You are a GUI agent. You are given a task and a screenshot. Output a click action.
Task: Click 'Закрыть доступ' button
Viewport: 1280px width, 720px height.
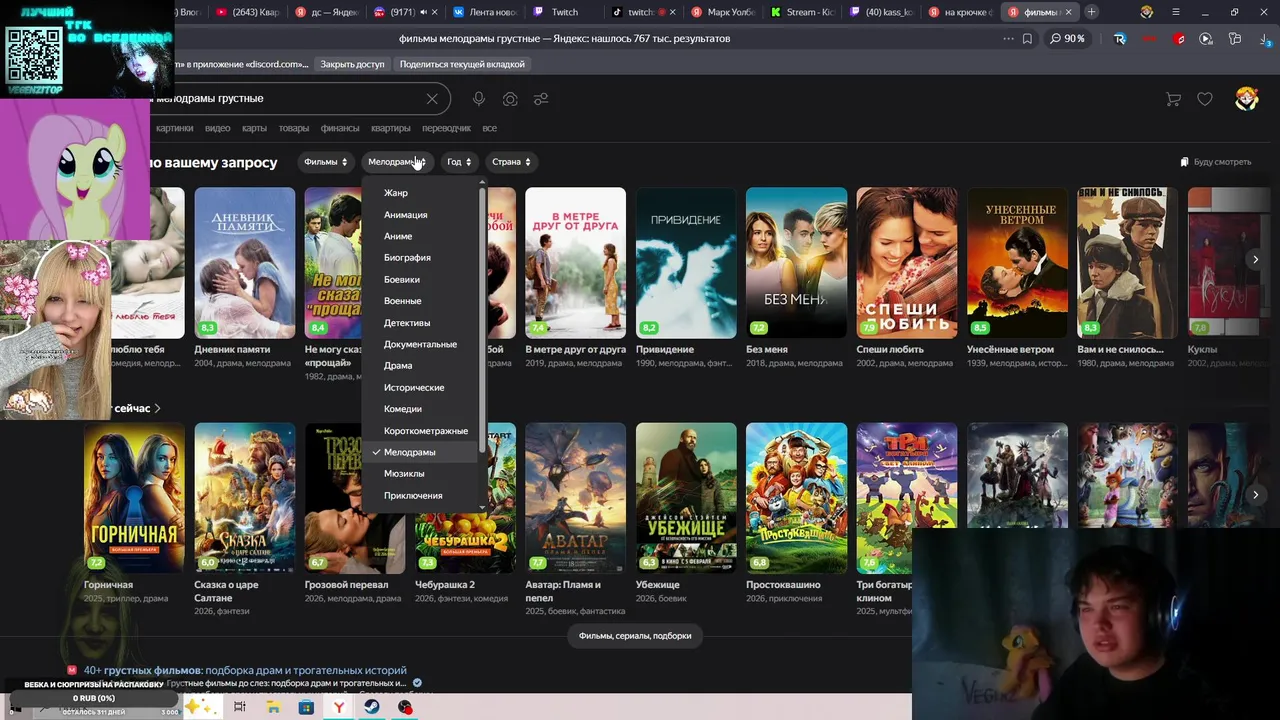352,64
